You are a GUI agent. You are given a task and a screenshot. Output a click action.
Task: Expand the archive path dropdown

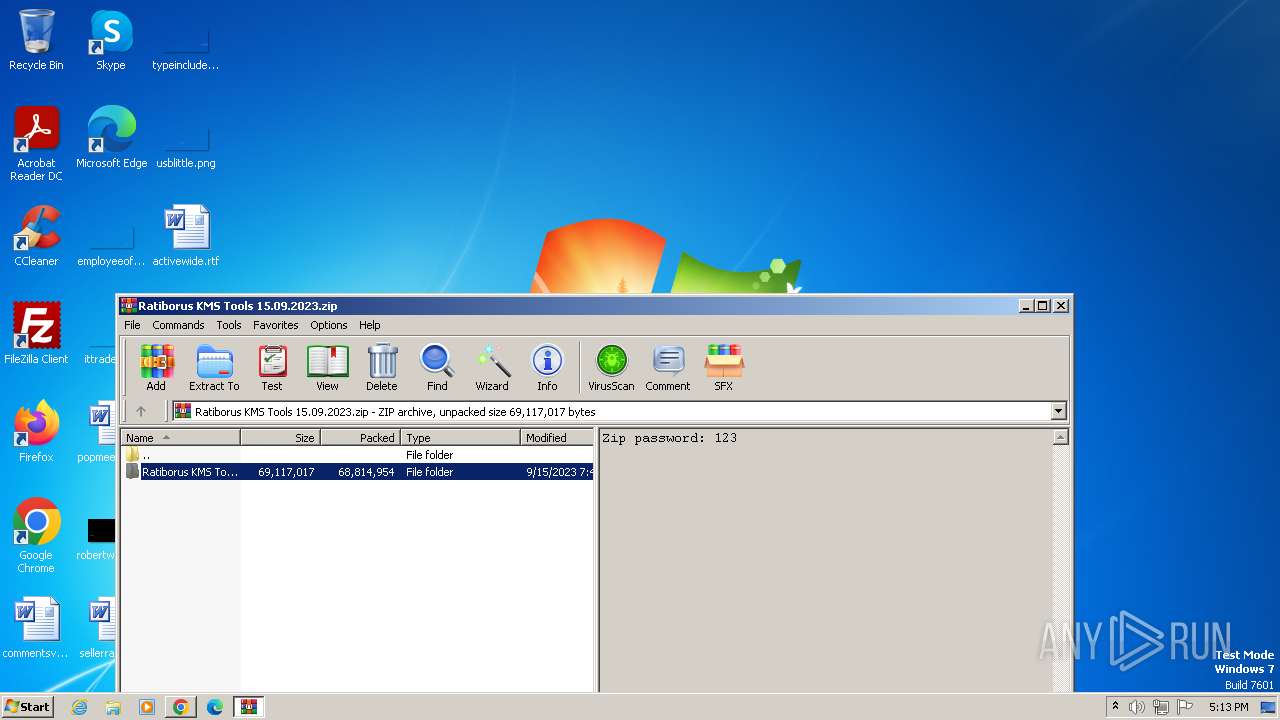pos(1058,411)
